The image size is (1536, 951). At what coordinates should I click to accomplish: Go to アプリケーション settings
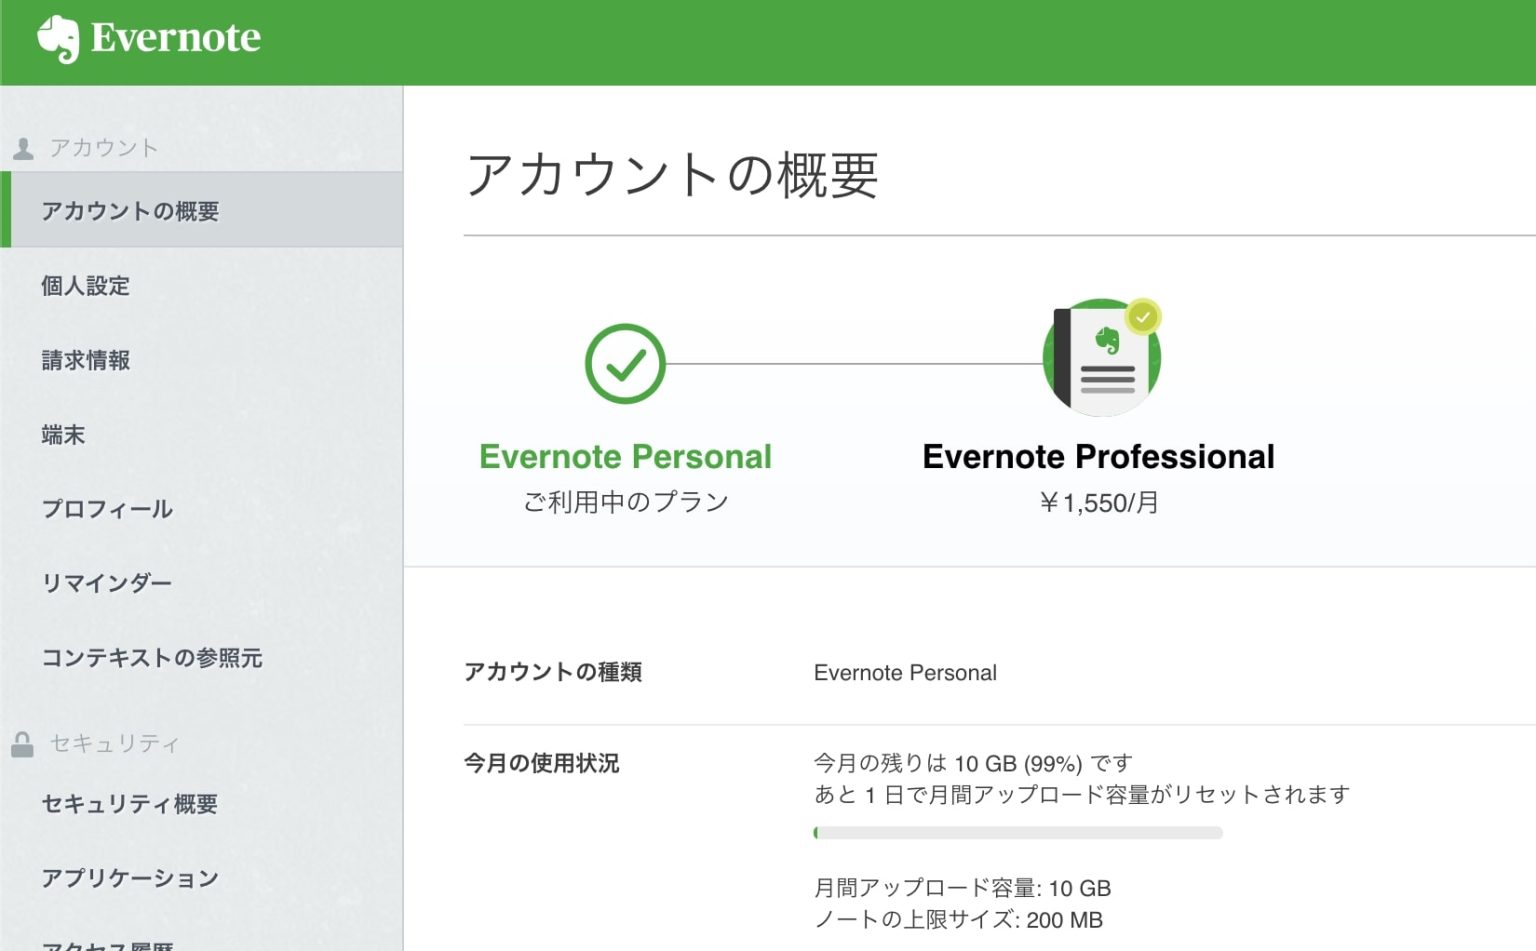tap(129, 878)
